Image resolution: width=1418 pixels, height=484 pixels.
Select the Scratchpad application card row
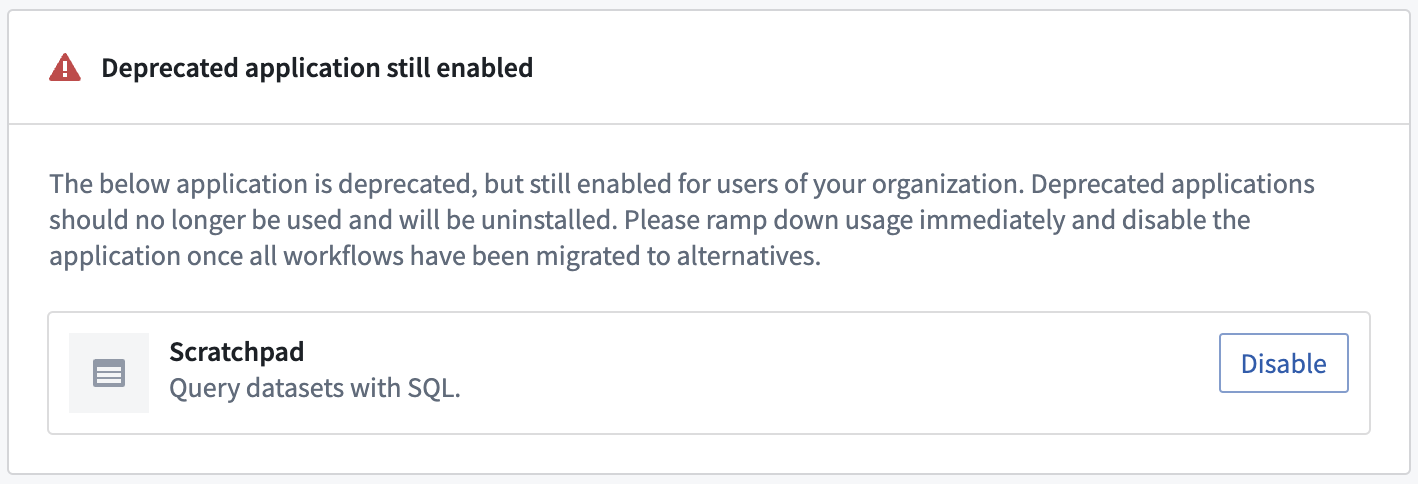pyautogui.click(x=709, y=373)
